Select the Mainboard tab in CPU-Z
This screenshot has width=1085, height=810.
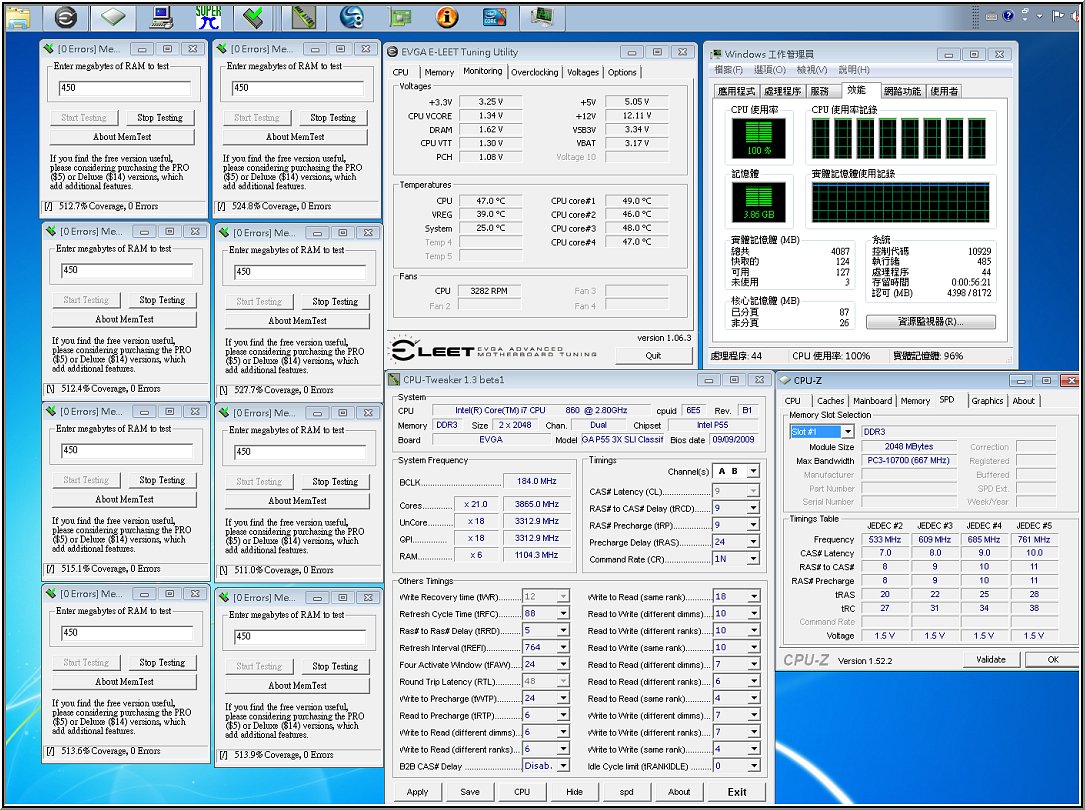pyautogui.click(x=872, y=401)
